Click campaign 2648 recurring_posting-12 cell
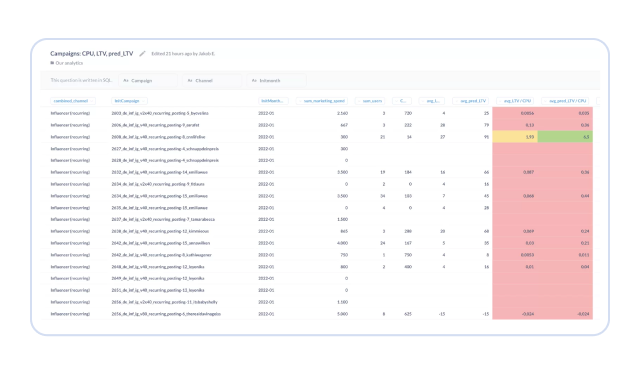Screen dimensions: 640x366 pos(158,266)
